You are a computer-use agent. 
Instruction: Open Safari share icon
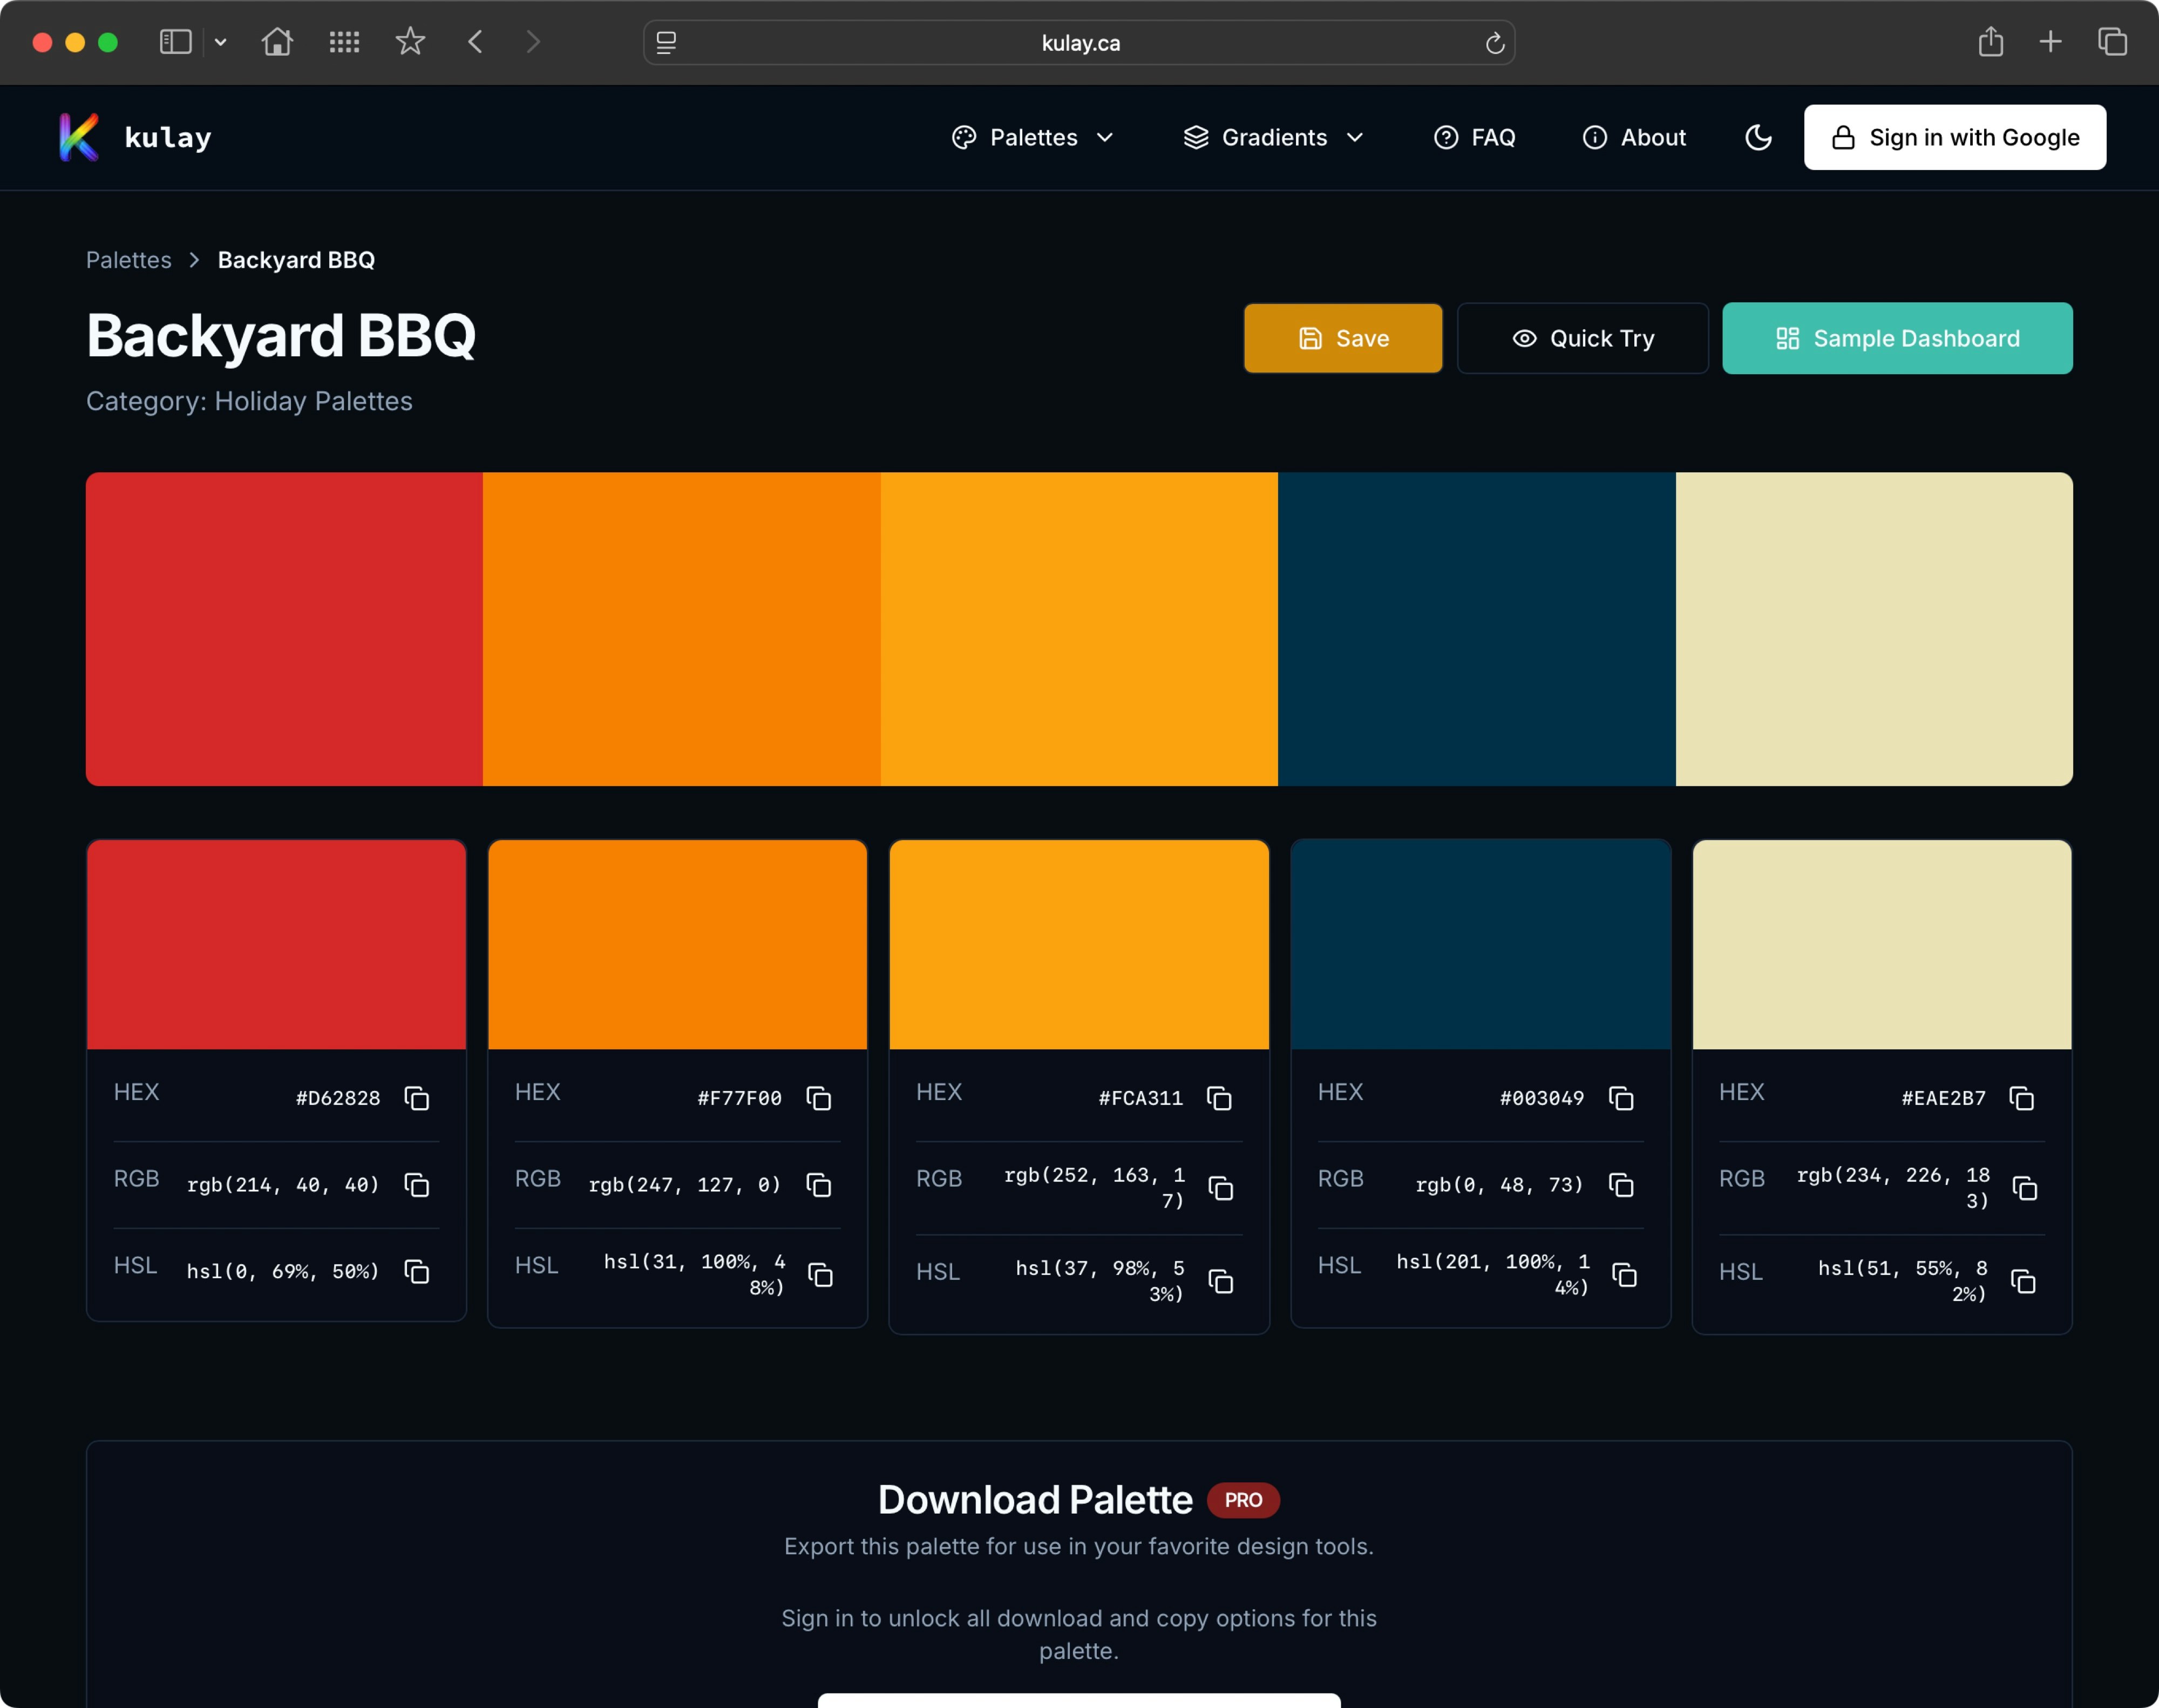1990,42
